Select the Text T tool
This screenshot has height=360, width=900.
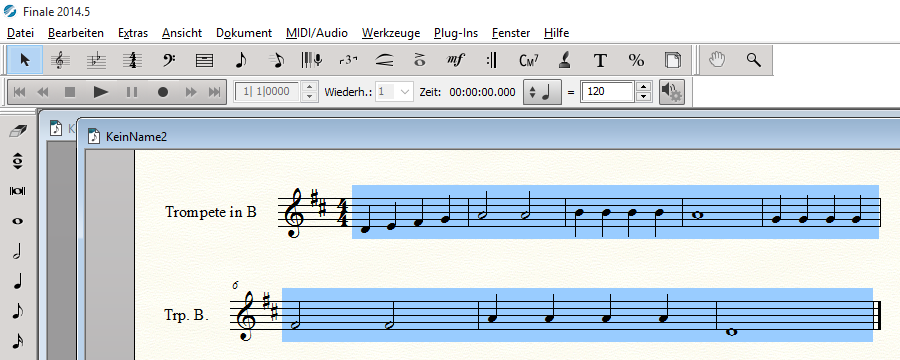pos(600,60)
